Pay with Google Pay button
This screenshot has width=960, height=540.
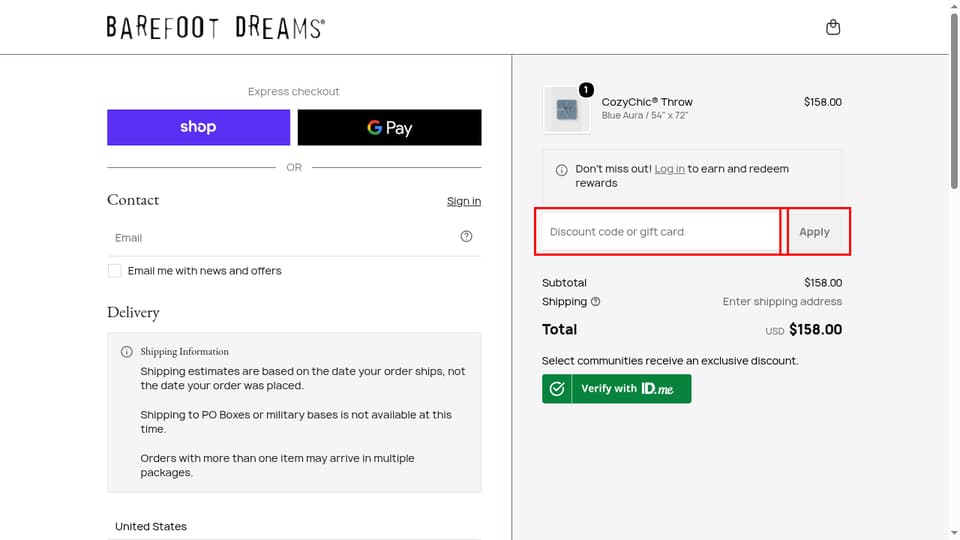(x=389, y=127)
